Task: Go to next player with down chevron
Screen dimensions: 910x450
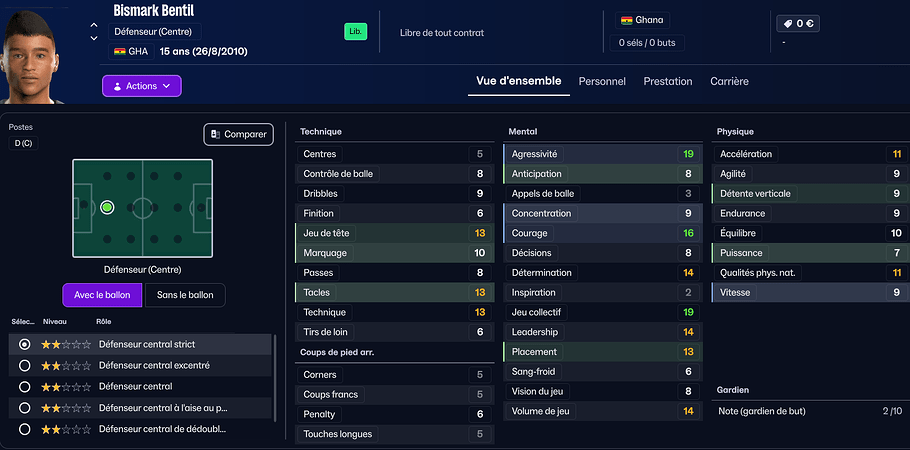Action: pyautogui.click(x=94, y=38)
